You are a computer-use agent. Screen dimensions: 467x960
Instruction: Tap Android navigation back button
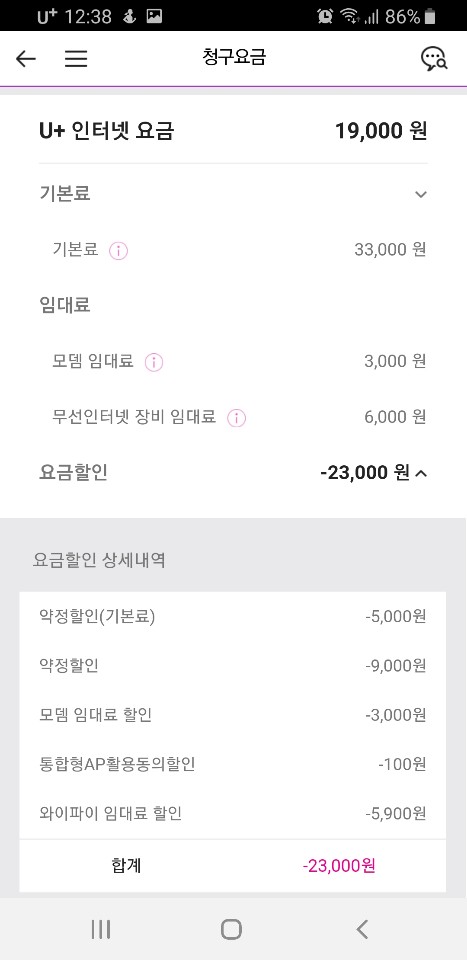click(362, 929)
